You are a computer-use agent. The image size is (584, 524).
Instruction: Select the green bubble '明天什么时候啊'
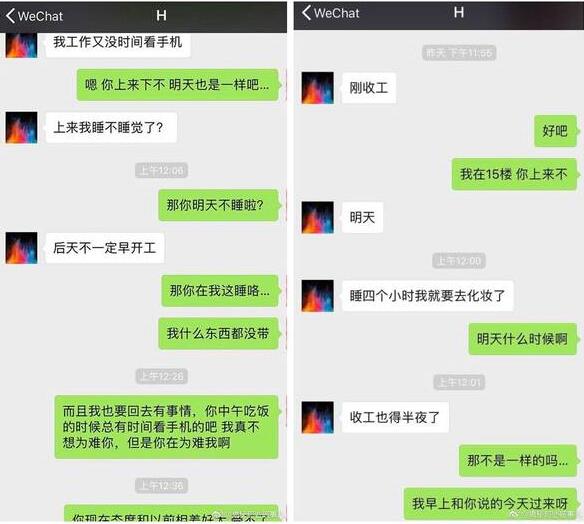click(x=523, y=339)
